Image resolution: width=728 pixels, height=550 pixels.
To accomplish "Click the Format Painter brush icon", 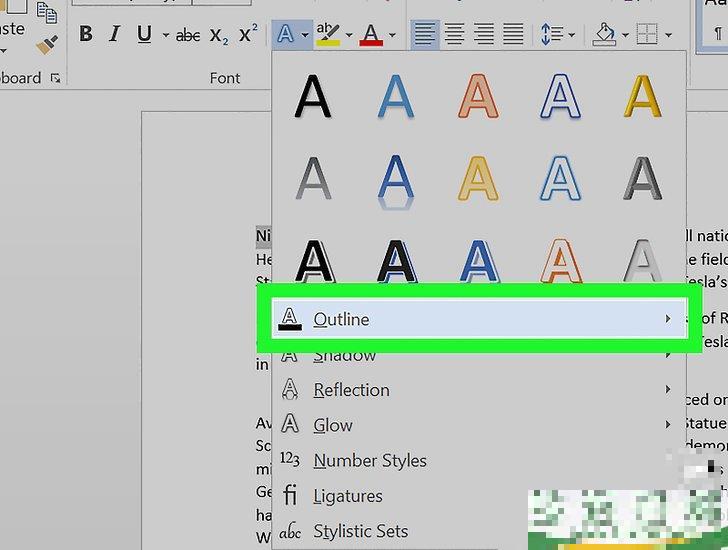I will pyautogui.click(x=47, y=44).
